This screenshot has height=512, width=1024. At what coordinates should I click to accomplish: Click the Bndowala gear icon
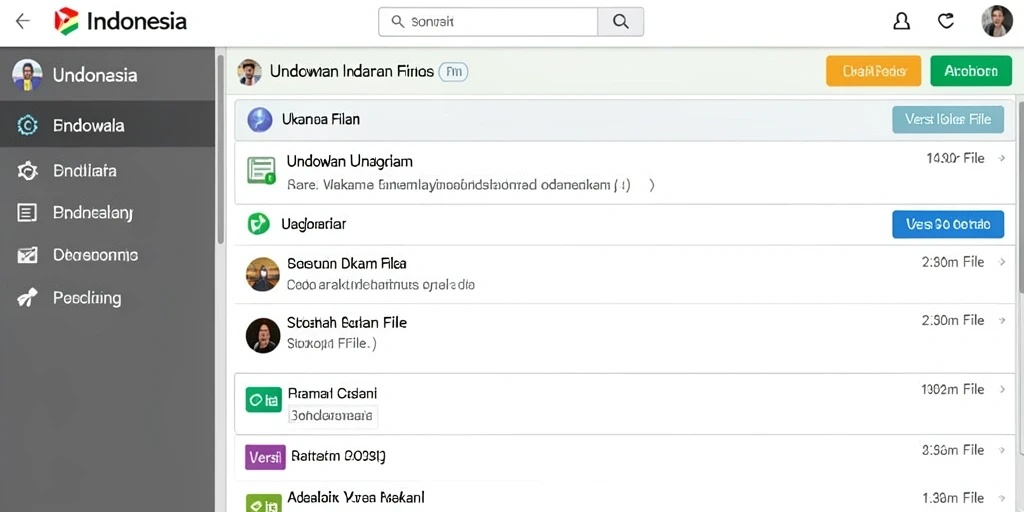(x=27, y=125)
